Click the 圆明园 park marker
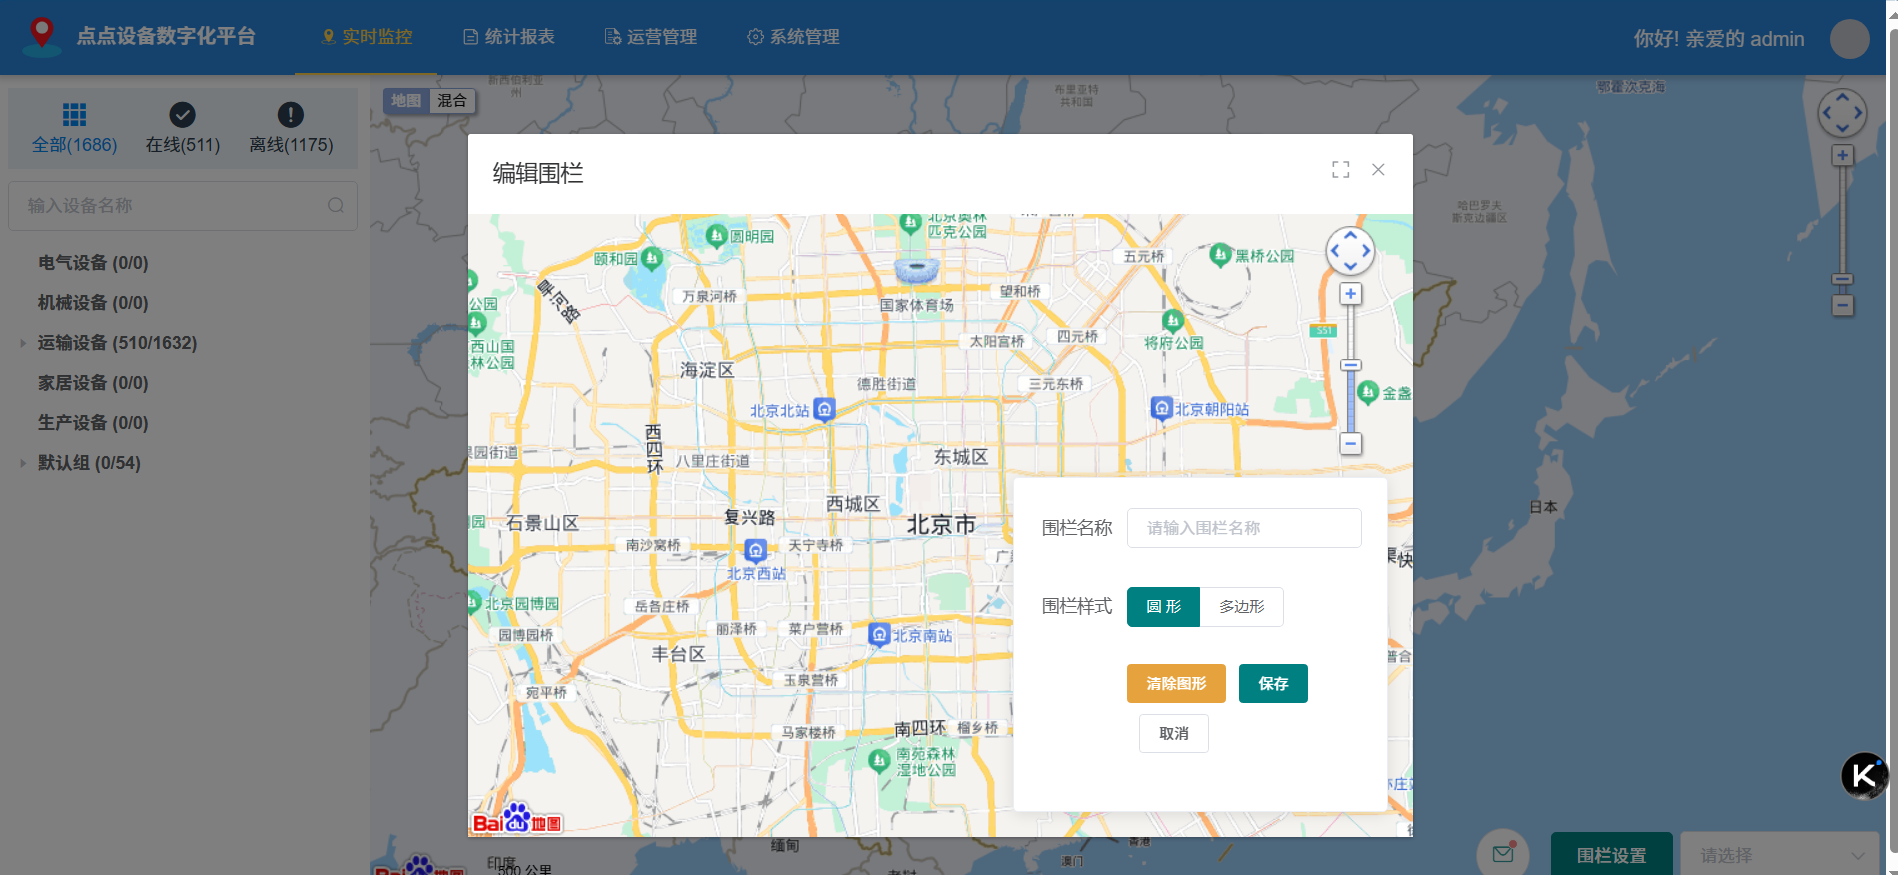Screen dimensions: 1898x875 coord(716,236)
